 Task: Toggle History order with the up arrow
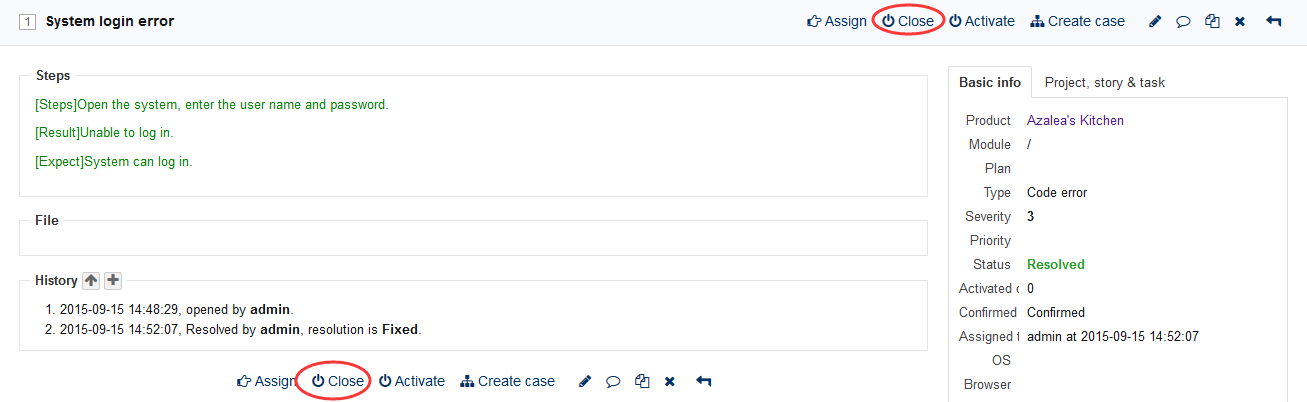[91, 281]
